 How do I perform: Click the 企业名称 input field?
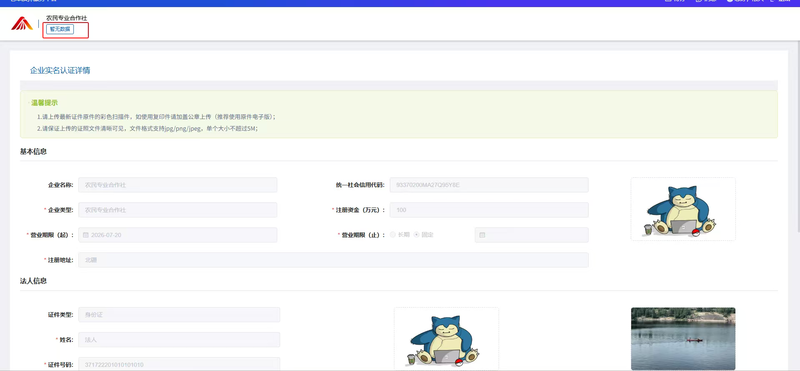tap(178, 185)
